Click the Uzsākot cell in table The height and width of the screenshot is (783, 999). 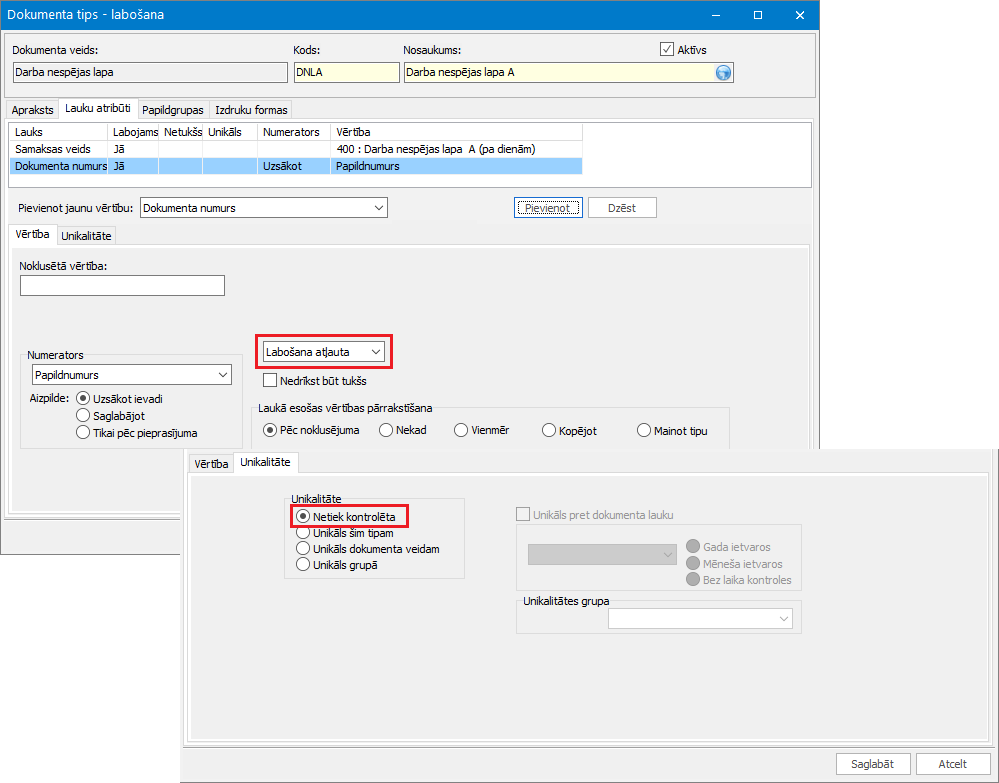tap(294, 166)
